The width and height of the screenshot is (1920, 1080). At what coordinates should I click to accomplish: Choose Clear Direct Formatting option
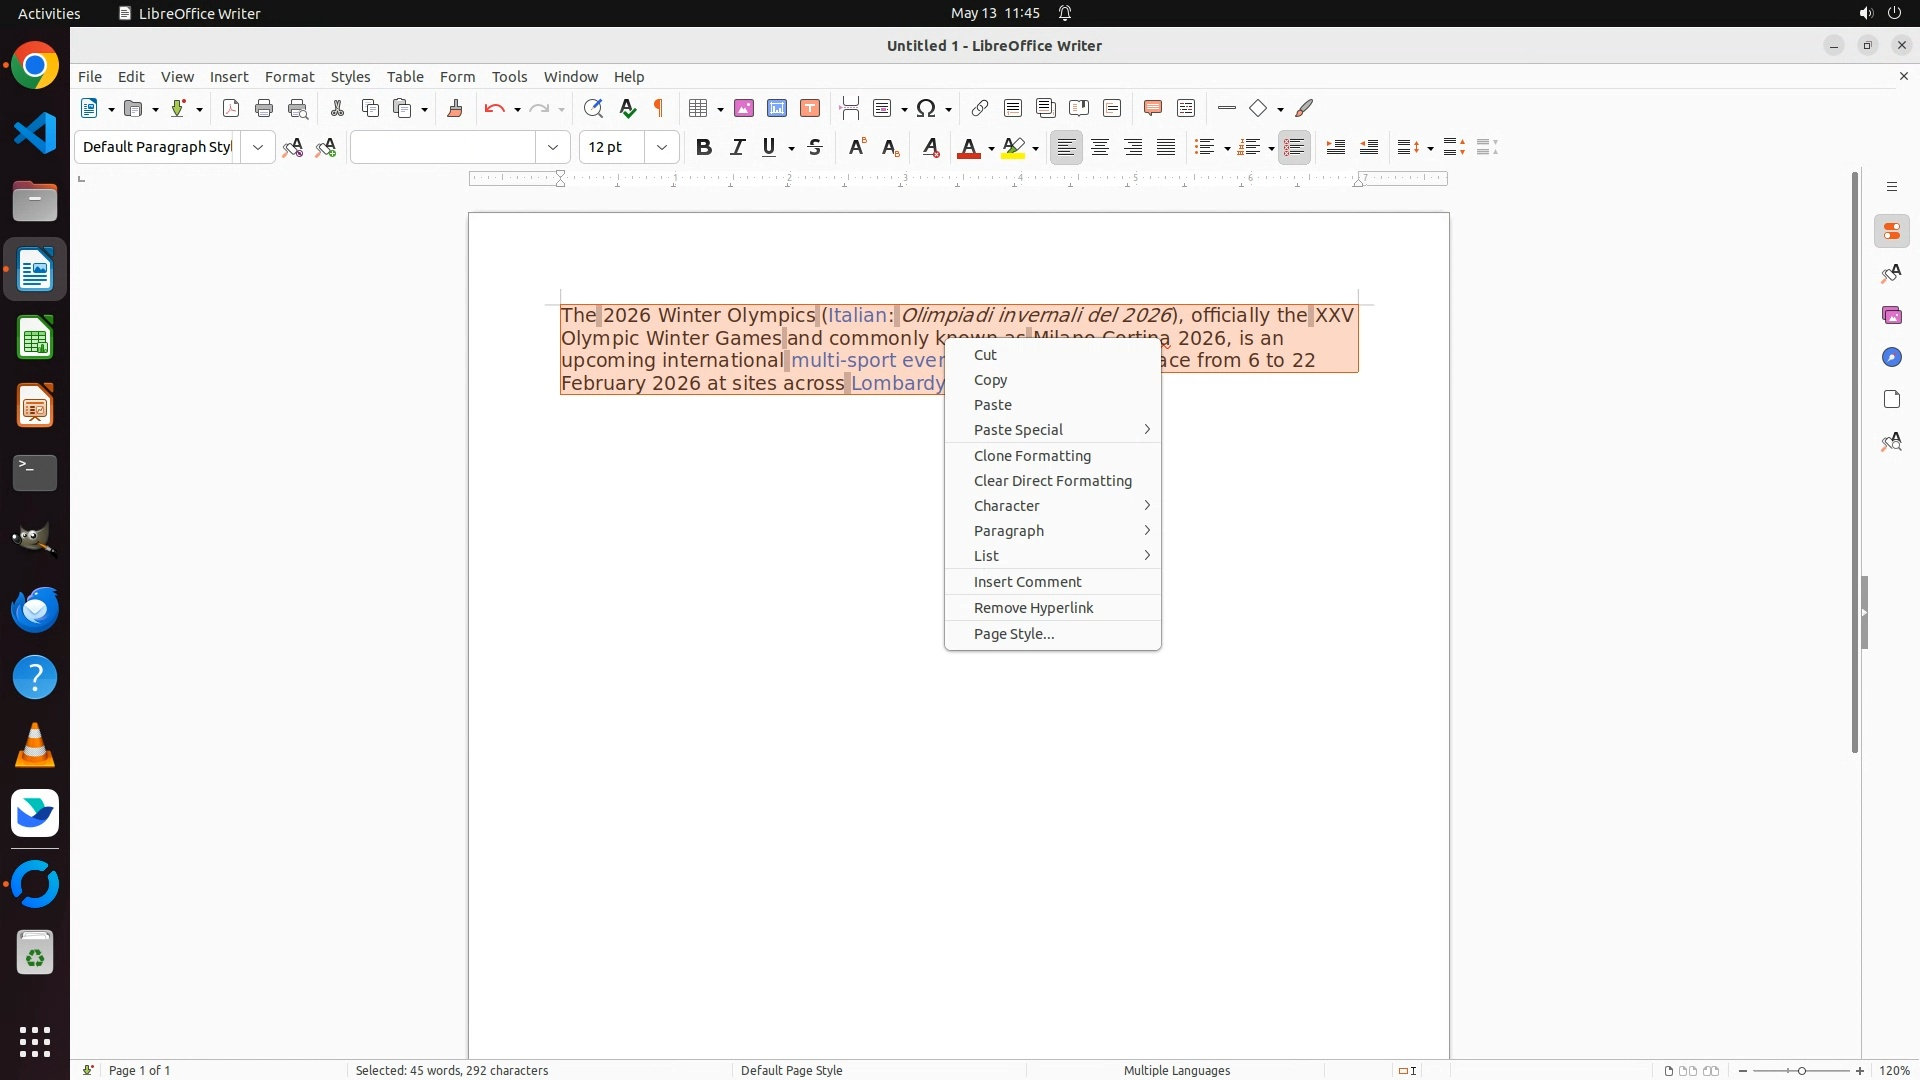[x=1052, y=481]
